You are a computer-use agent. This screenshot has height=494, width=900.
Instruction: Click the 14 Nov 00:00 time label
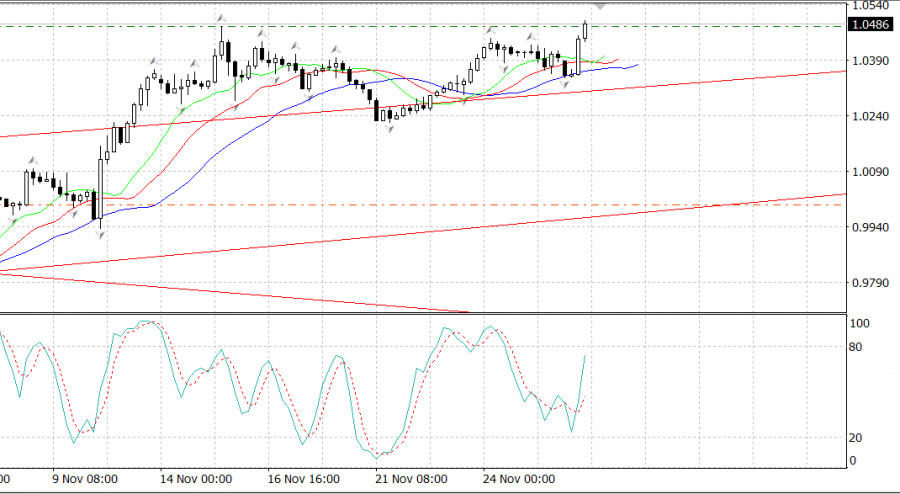click(x=198, y=479)
